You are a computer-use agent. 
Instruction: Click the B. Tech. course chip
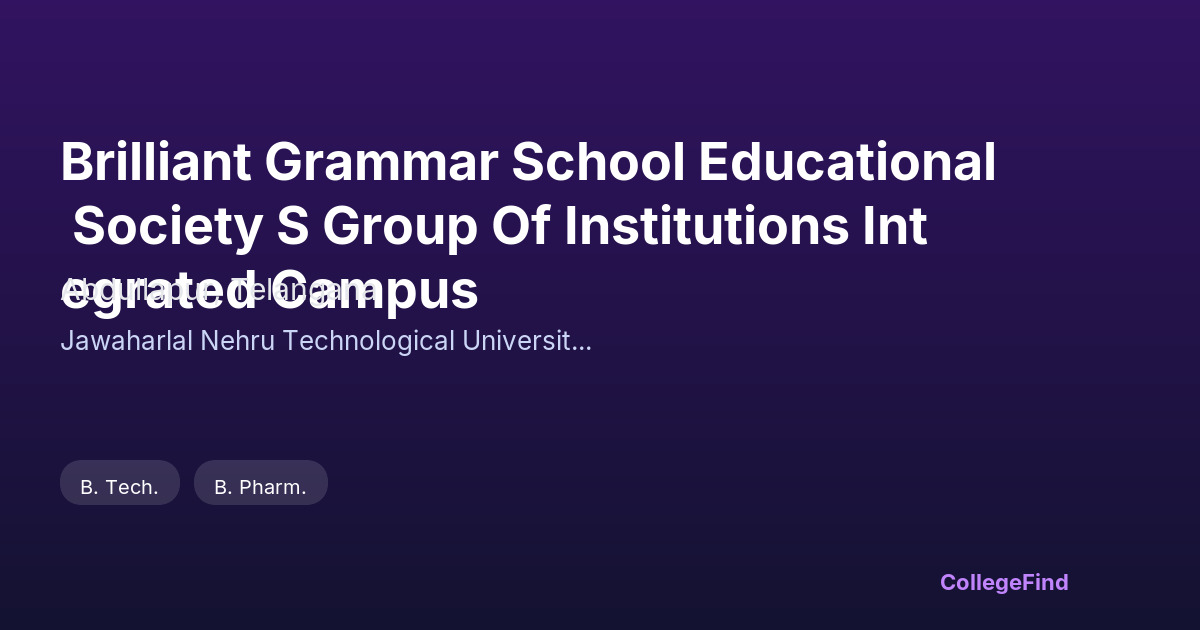pos(120,487)
